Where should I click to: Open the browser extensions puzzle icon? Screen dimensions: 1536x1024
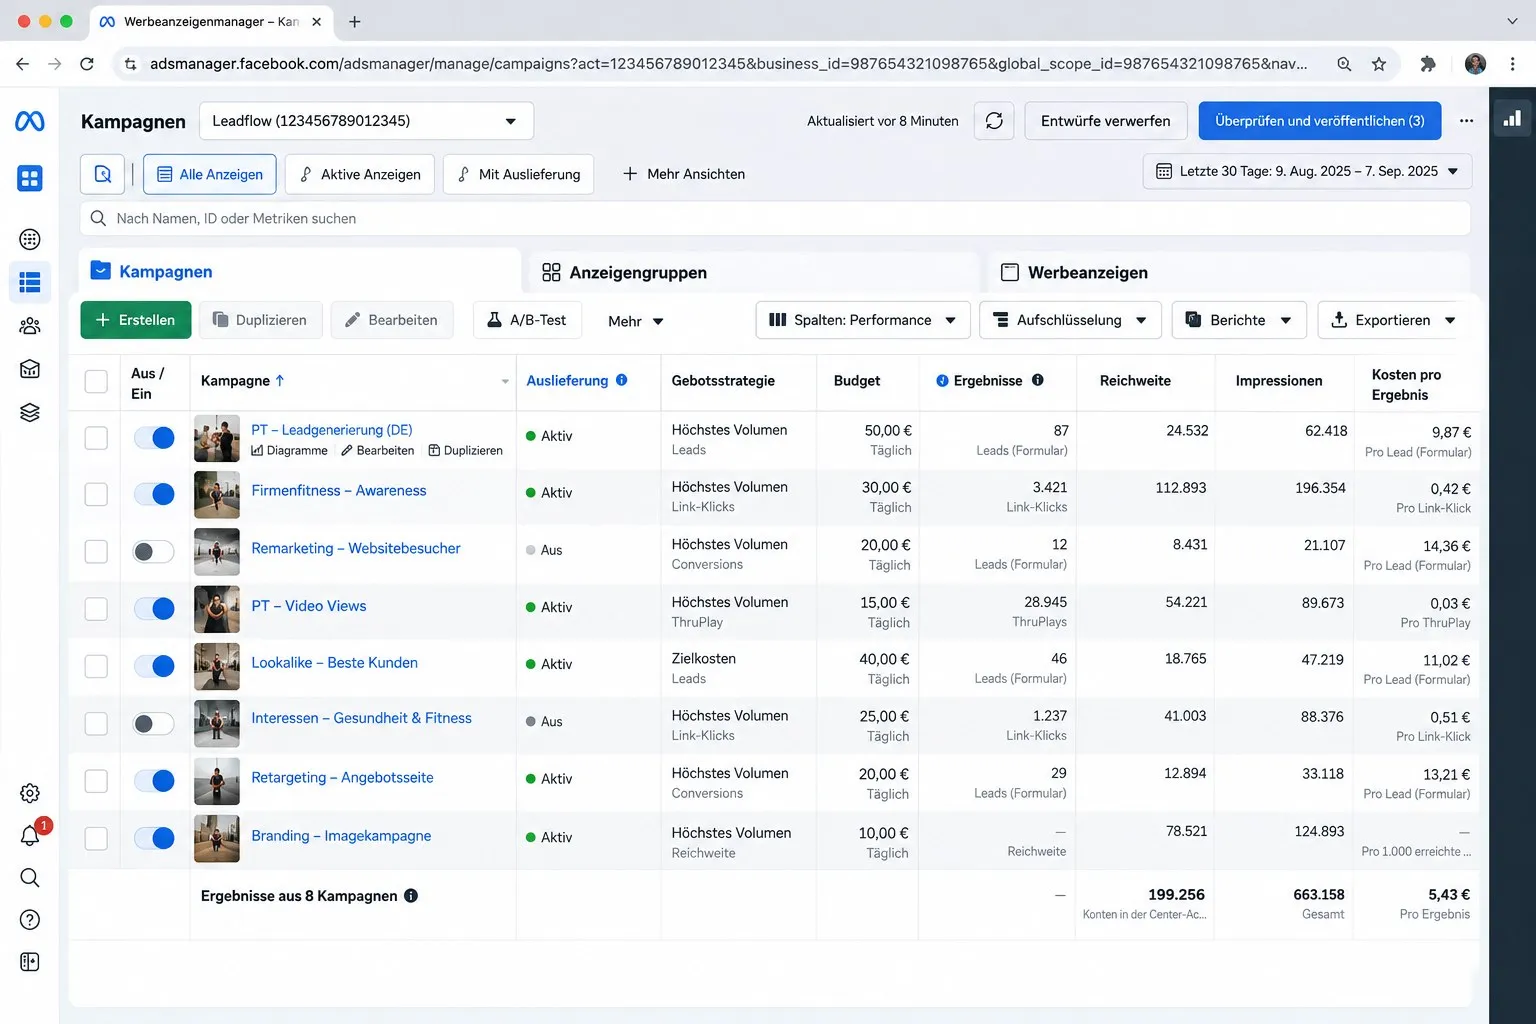coord(1428,64)
